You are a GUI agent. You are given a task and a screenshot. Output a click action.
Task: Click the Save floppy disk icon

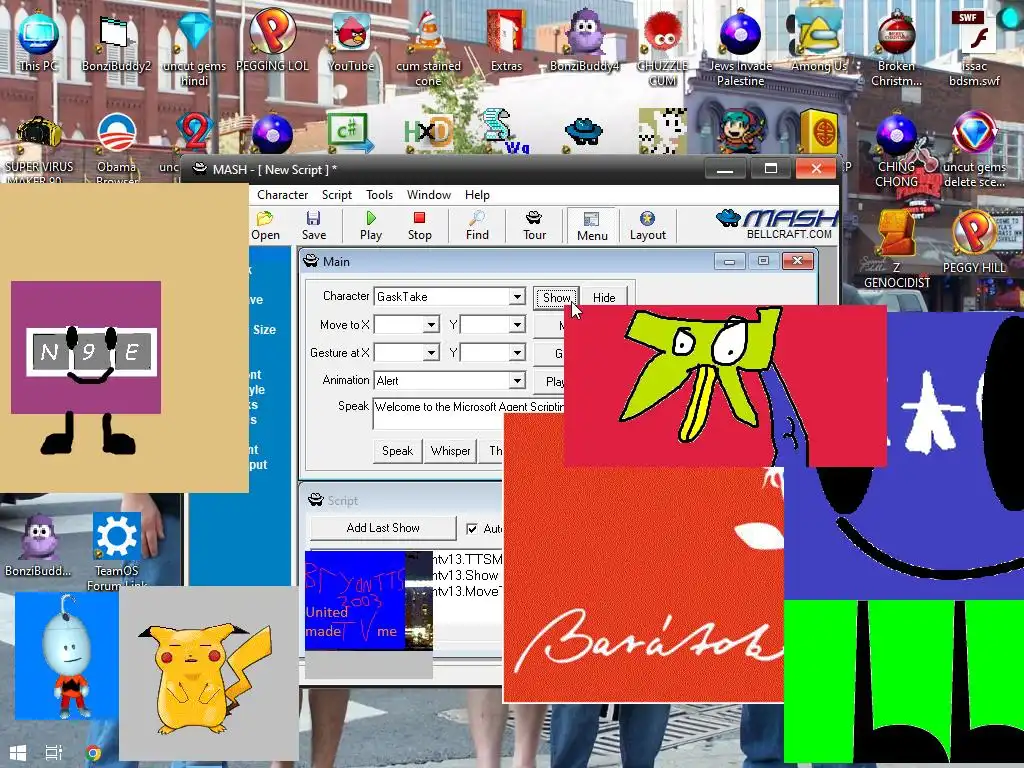tap(313, 225)
